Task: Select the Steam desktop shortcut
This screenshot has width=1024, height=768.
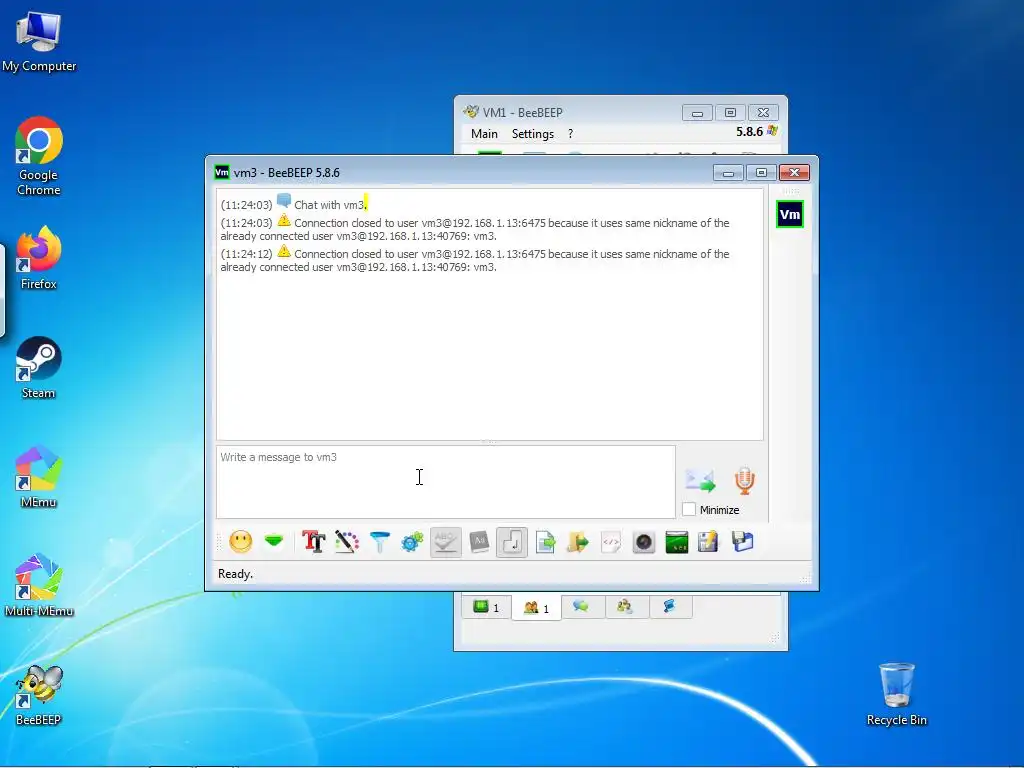Action: [39, 367]
